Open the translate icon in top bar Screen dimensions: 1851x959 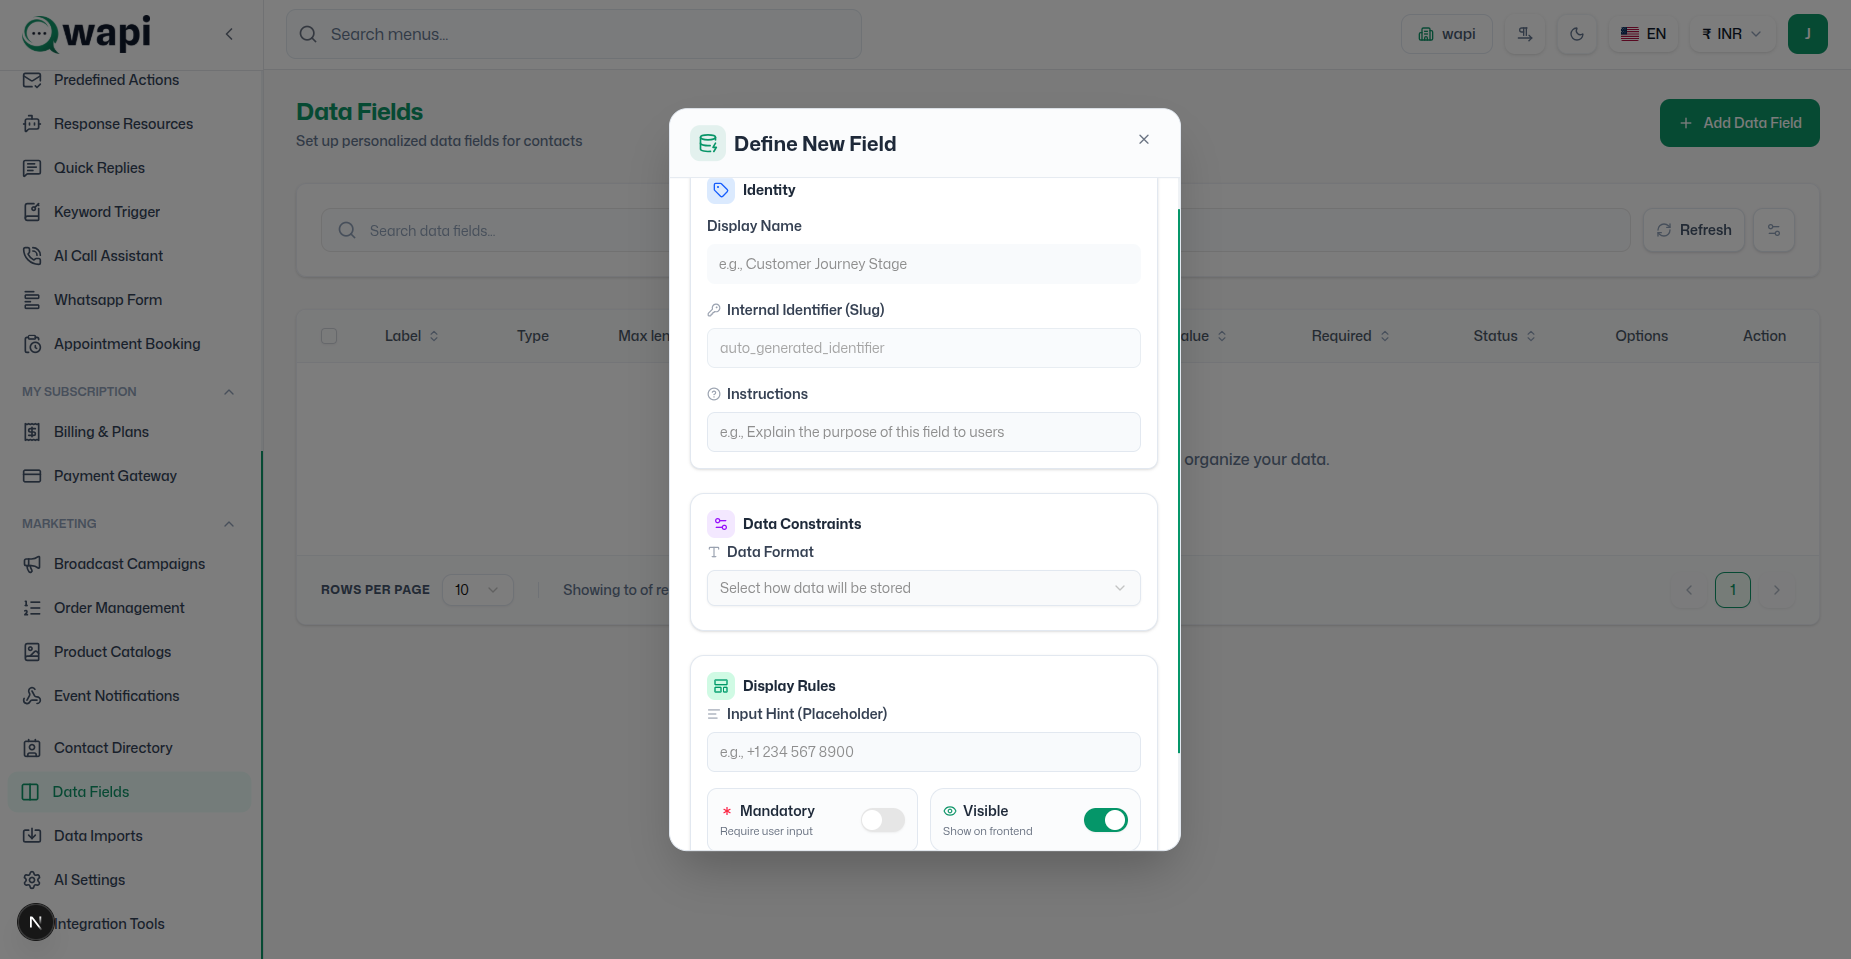(1525, 34)
